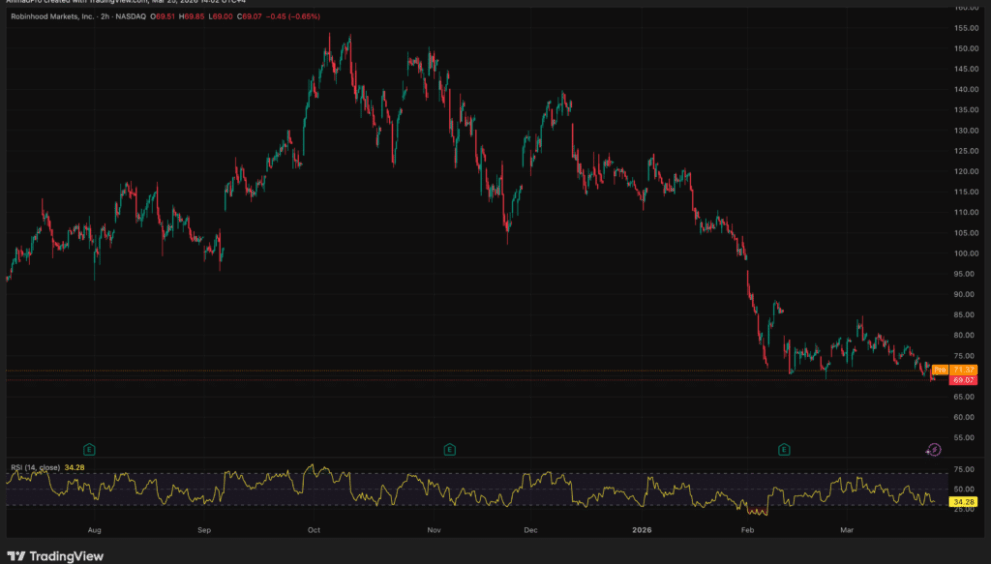This screenshot has height=564, width=991.
Task: Select the orange 71.37 pre-market price label
Action: 963,370
